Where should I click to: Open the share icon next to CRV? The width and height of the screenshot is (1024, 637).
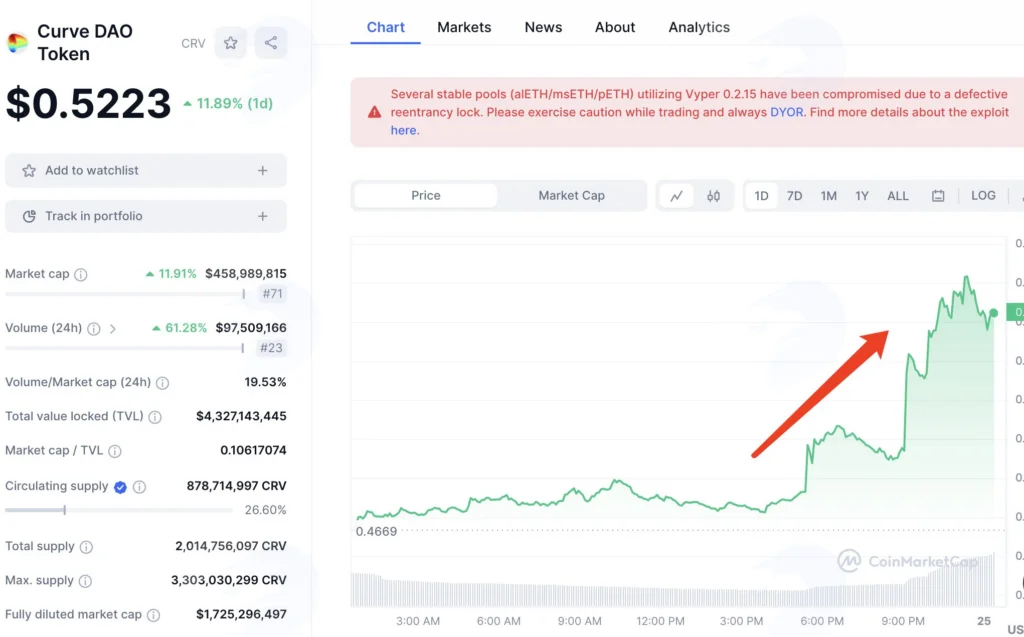click(270, 43)
